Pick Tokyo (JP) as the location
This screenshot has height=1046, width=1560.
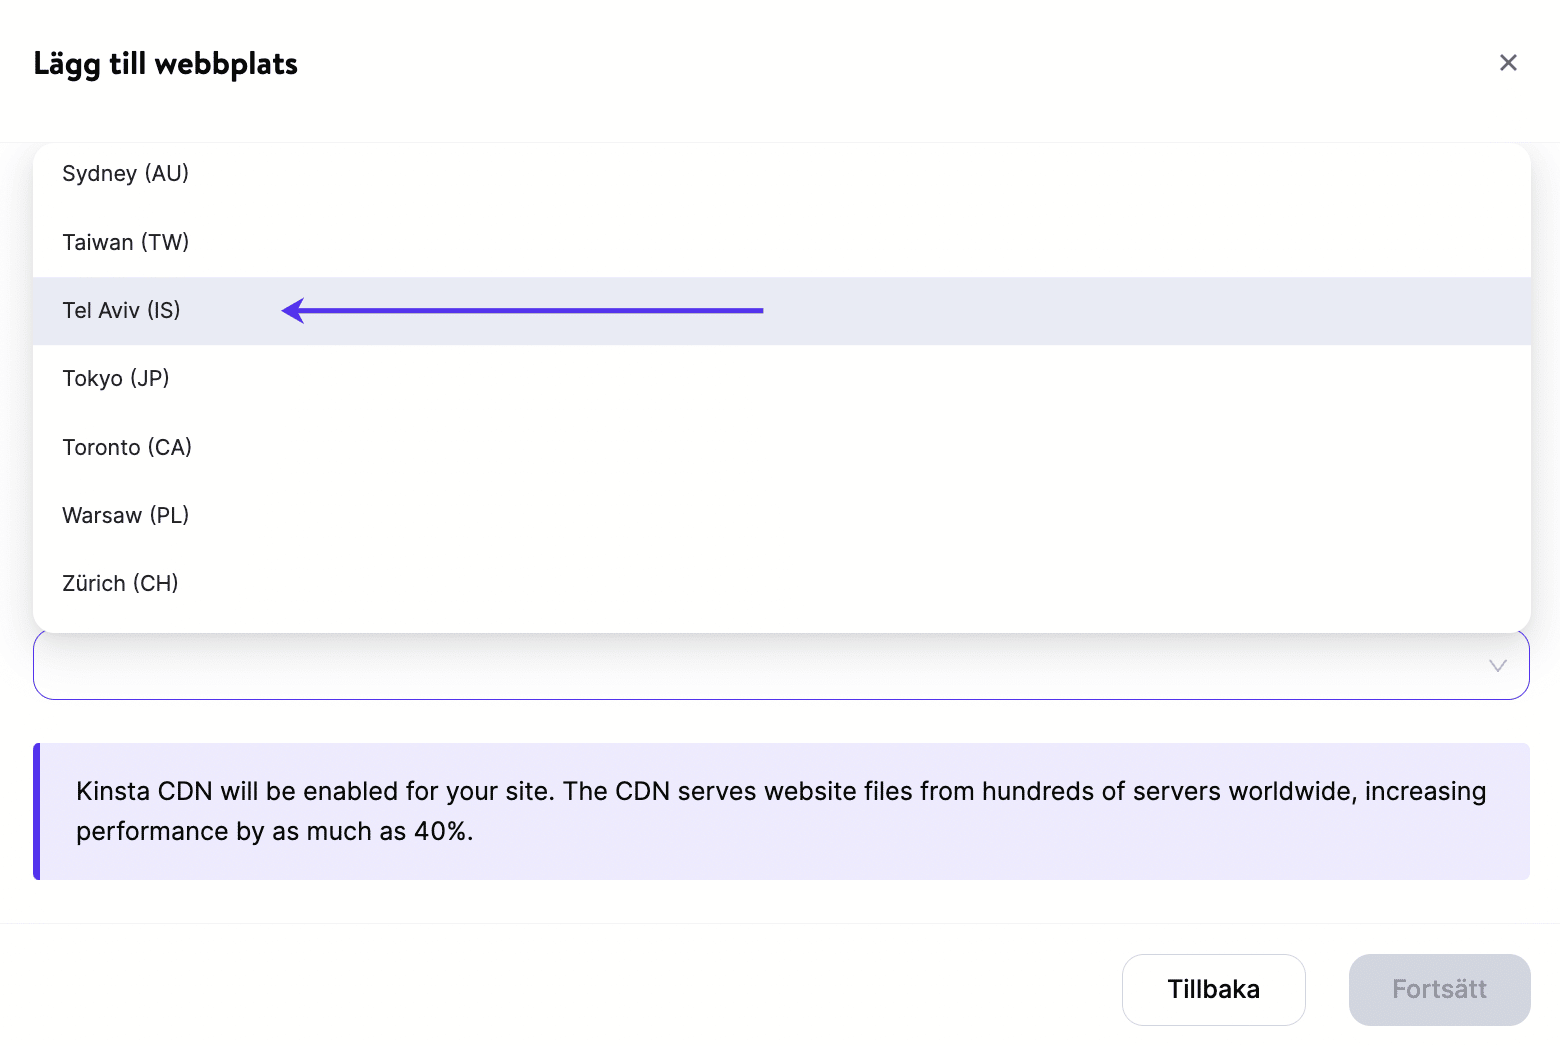click(x=116, y=379)
